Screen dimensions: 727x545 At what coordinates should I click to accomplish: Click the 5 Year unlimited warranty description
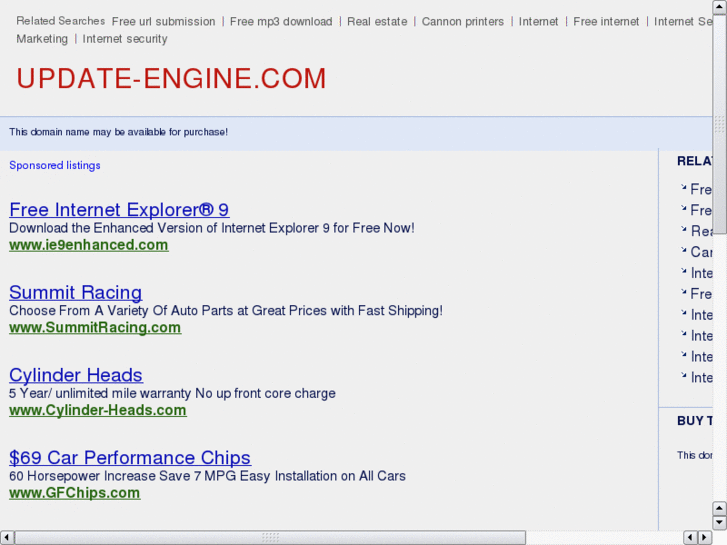(172, 393)
